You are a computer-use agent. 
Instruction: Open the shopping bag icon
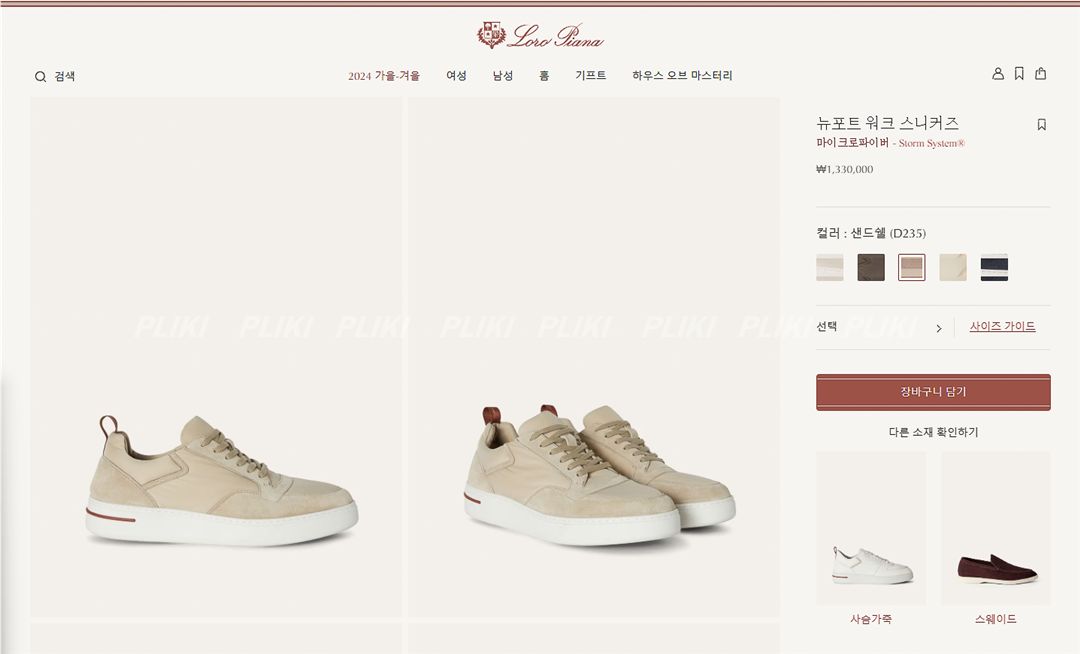coord(1041,73)
